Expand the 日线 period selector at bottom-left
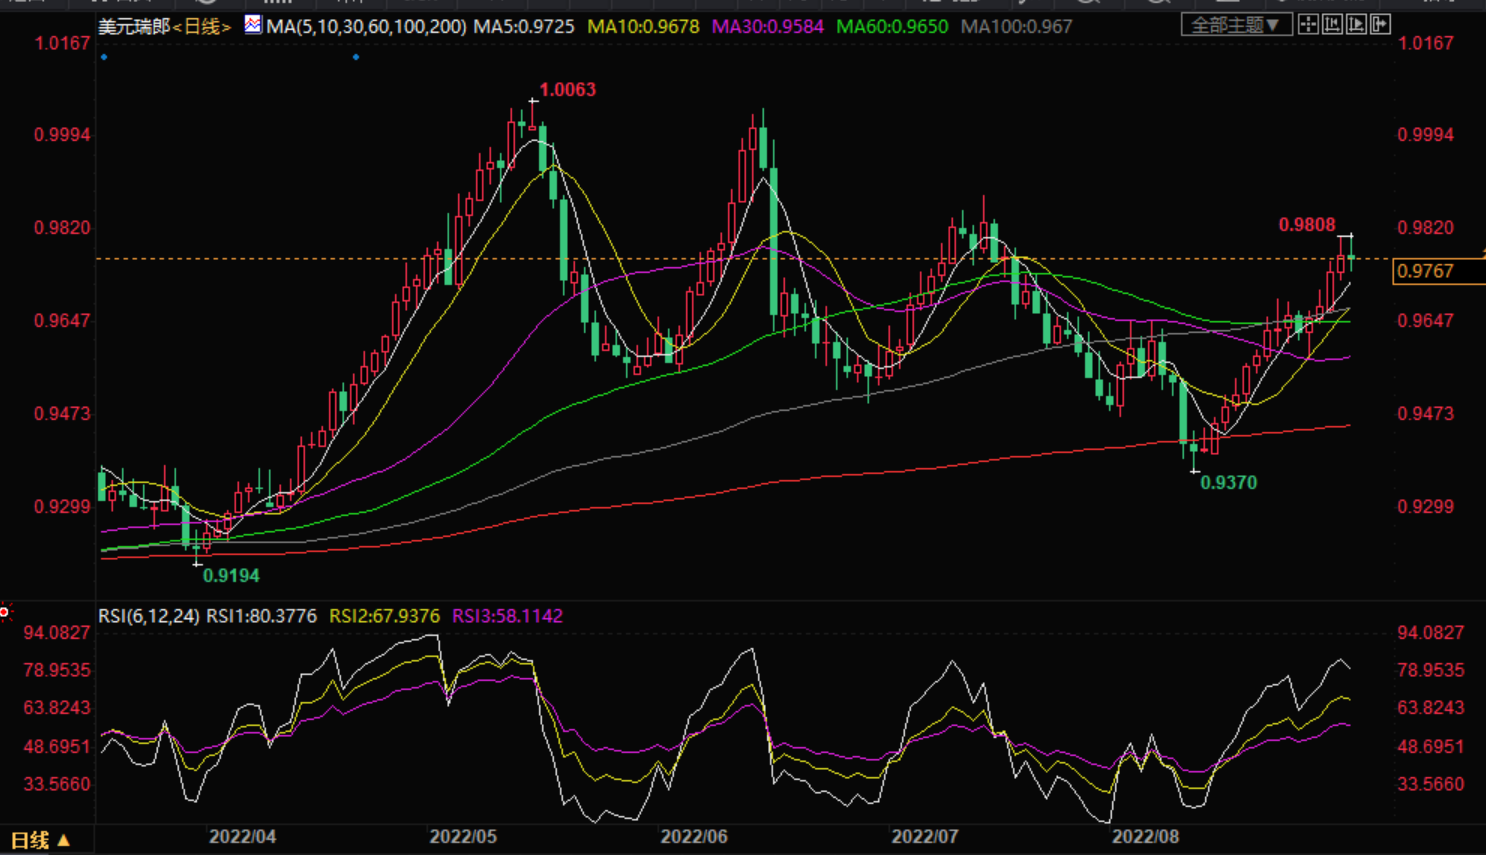 pyautogui.click(x=40, y=840)
